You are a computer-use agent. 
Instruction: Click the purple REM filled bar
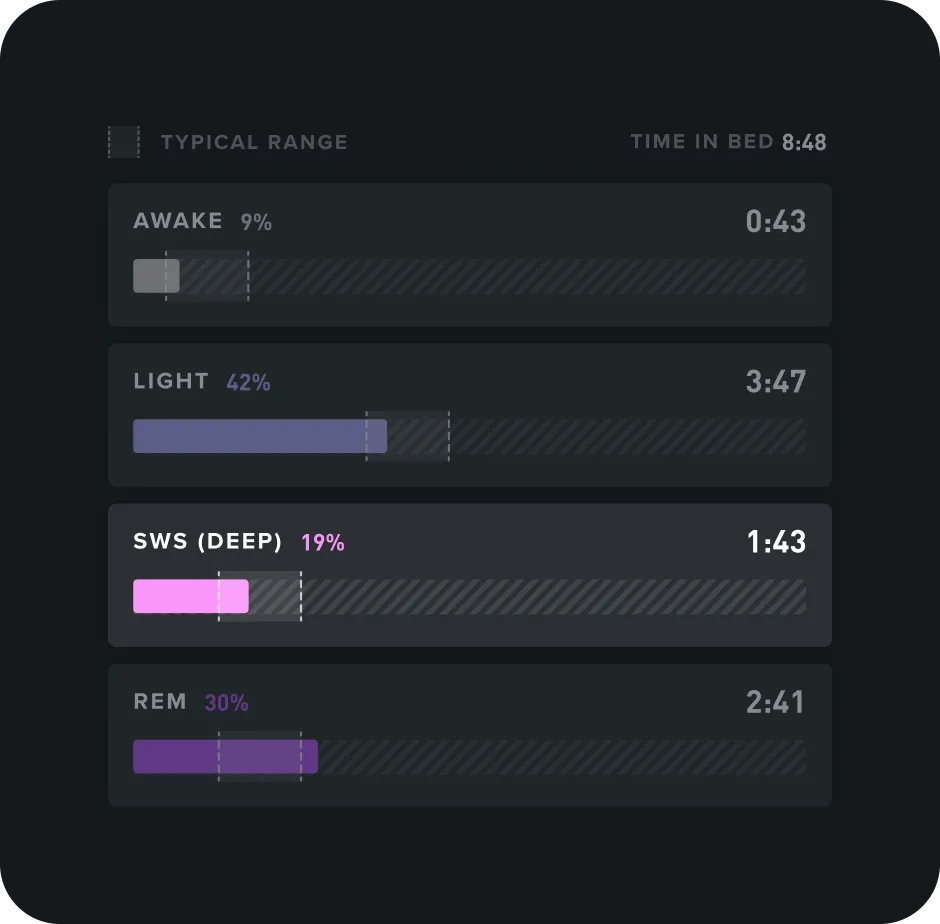point(225,757)
